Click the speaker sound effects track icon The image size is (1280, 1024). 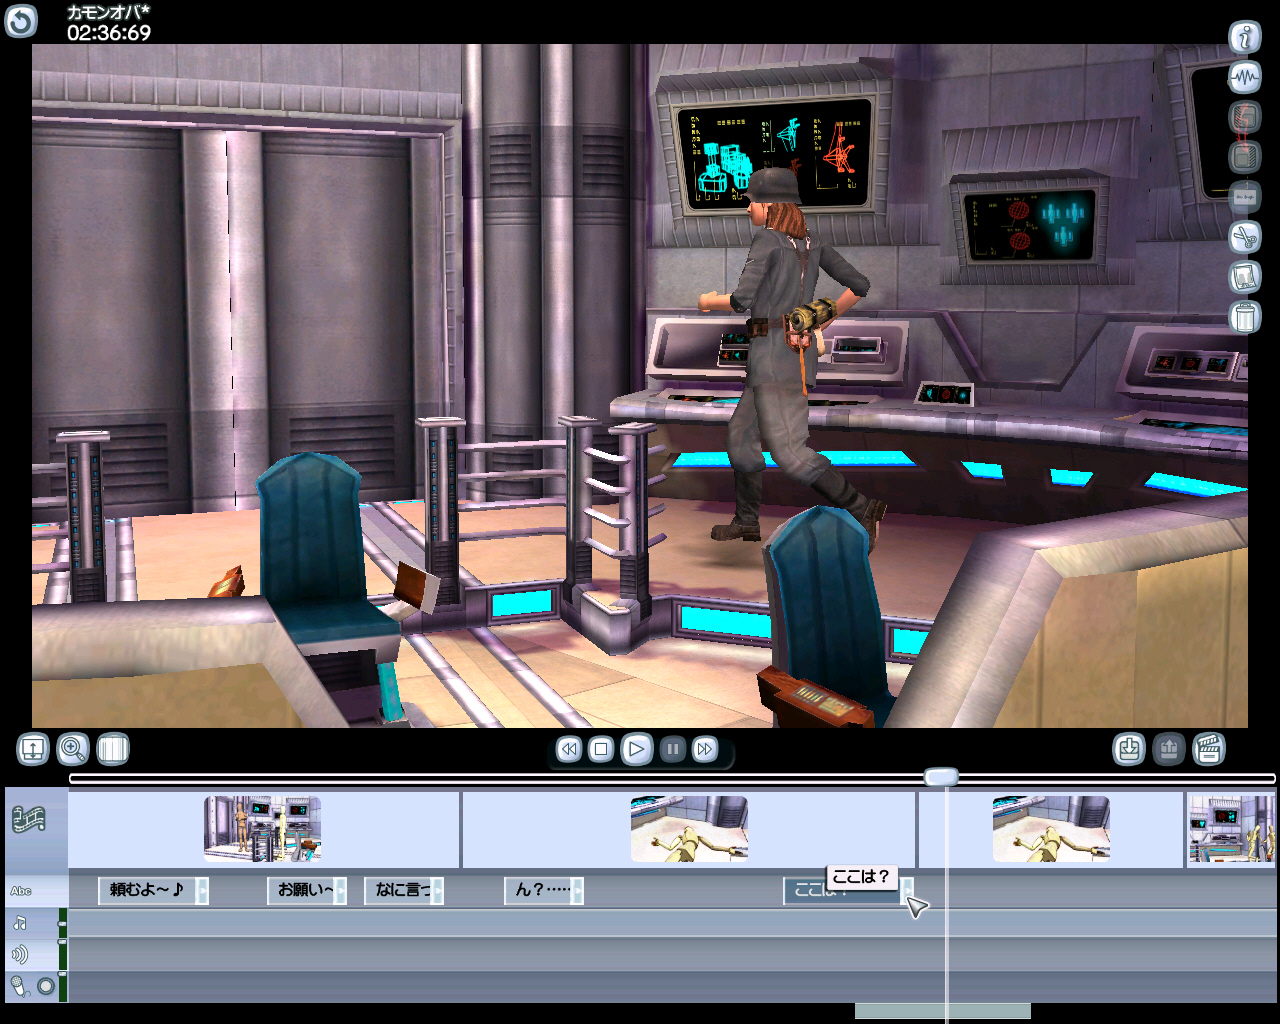(20, 955)
